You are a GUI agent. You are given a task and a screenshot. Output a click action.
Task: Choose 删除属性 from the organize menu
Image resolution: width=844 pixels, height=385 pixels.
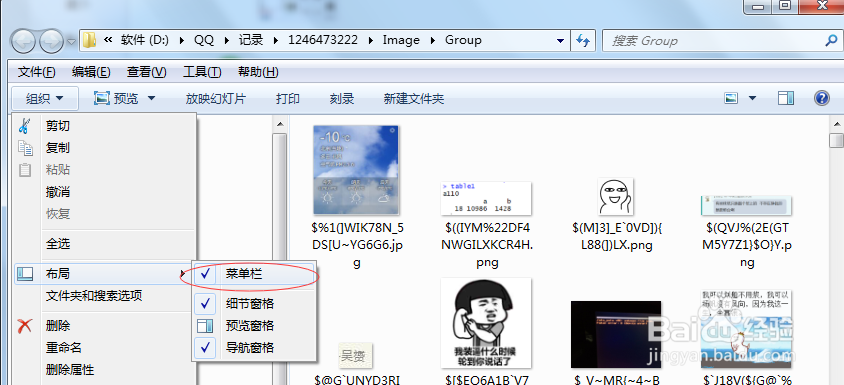69,370
